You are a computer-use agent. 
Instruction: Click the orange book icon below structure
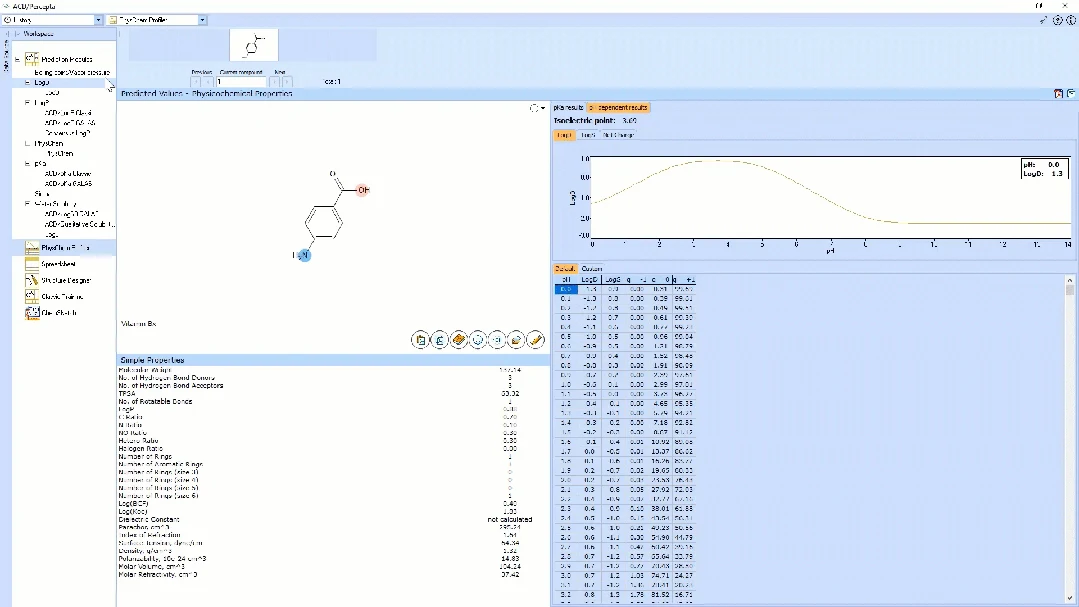point(459,339)
